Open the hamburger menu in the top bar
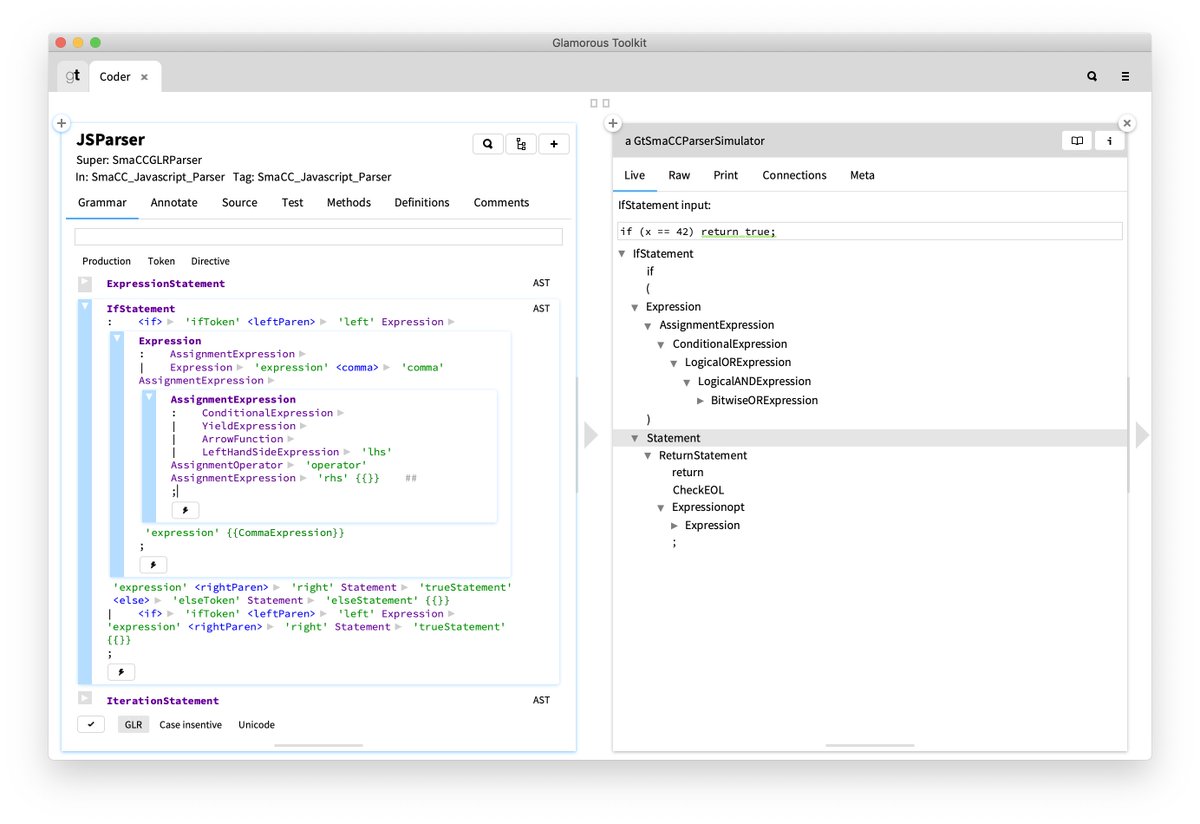 click(1125, 76)
